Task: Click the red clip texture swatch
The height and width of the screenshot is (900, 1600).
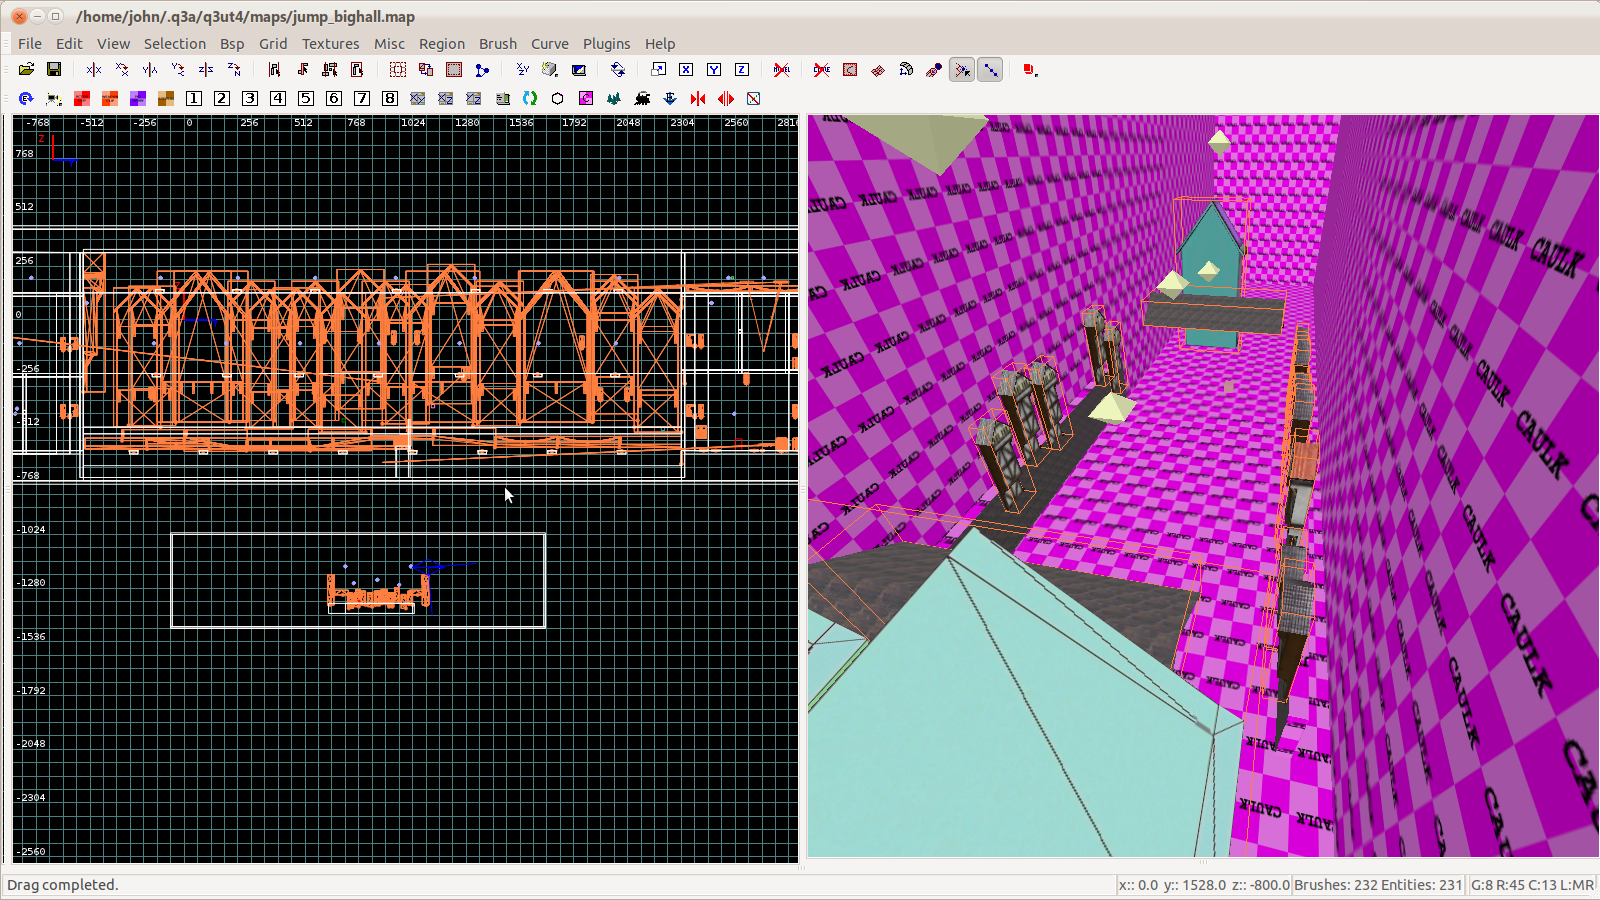Action: tap(82, 98)
